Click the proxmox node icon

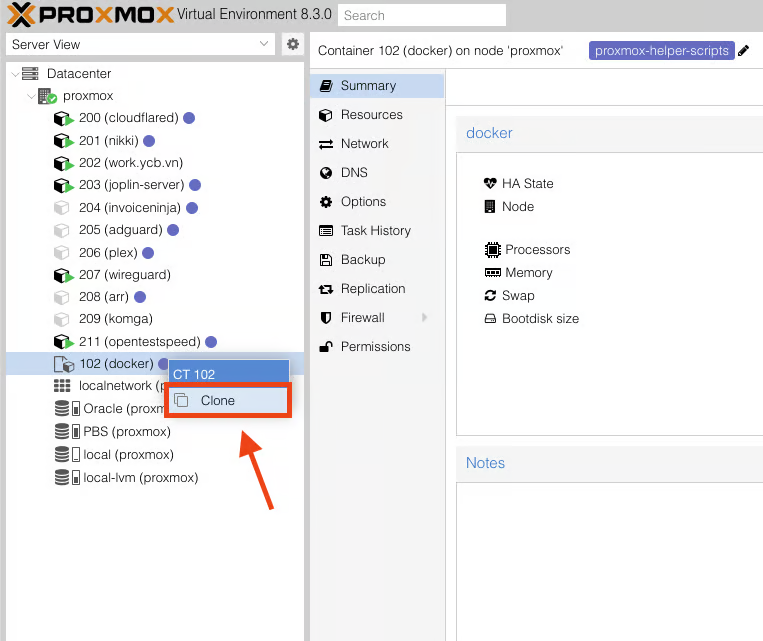coord(47,96)
